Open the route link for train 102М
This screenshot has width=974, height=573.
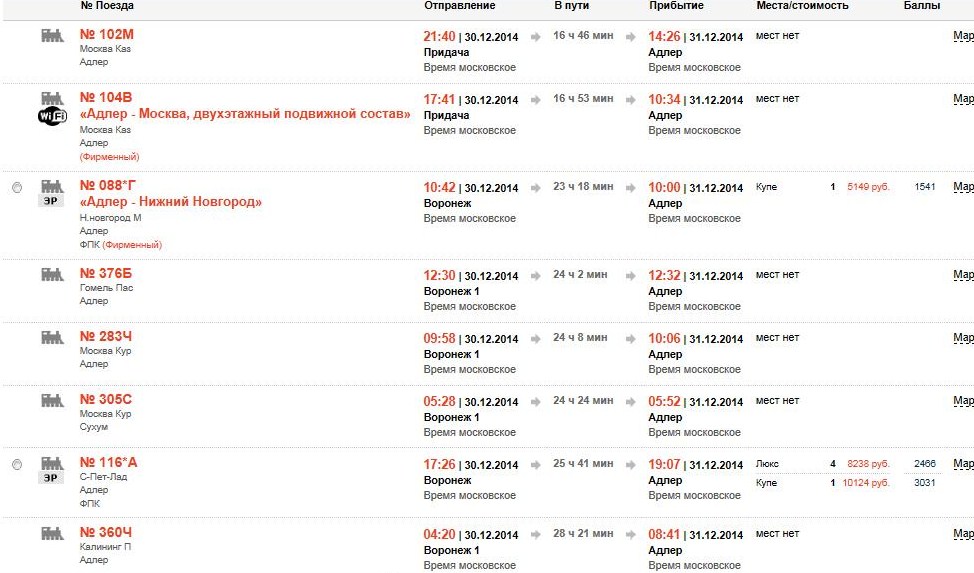pos(963,36)
